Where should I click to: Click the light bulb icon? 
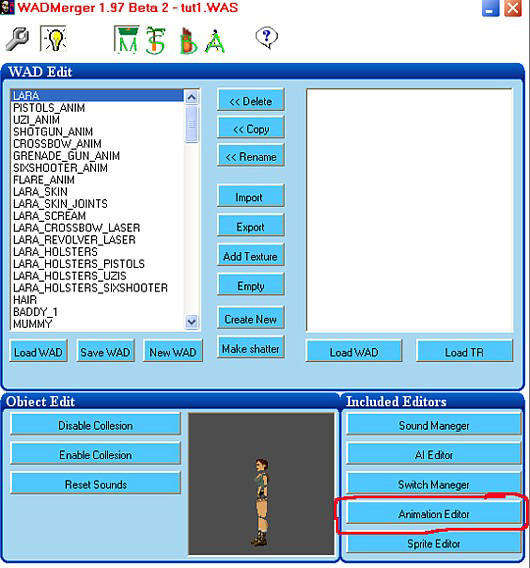[53, 38]
